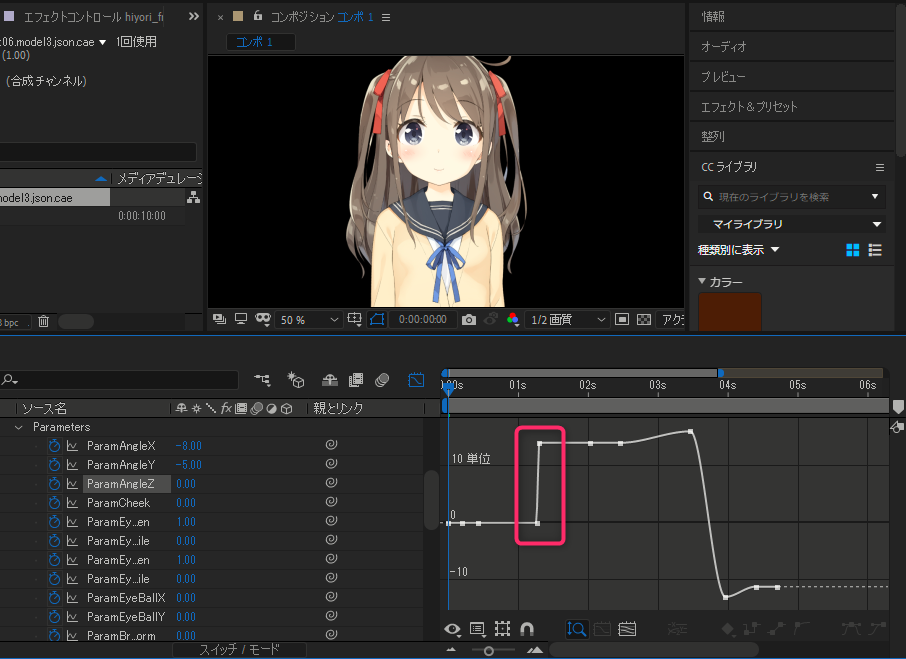Open the composition mini-flowchart
The image size is (906, 659).
[262, 379]
